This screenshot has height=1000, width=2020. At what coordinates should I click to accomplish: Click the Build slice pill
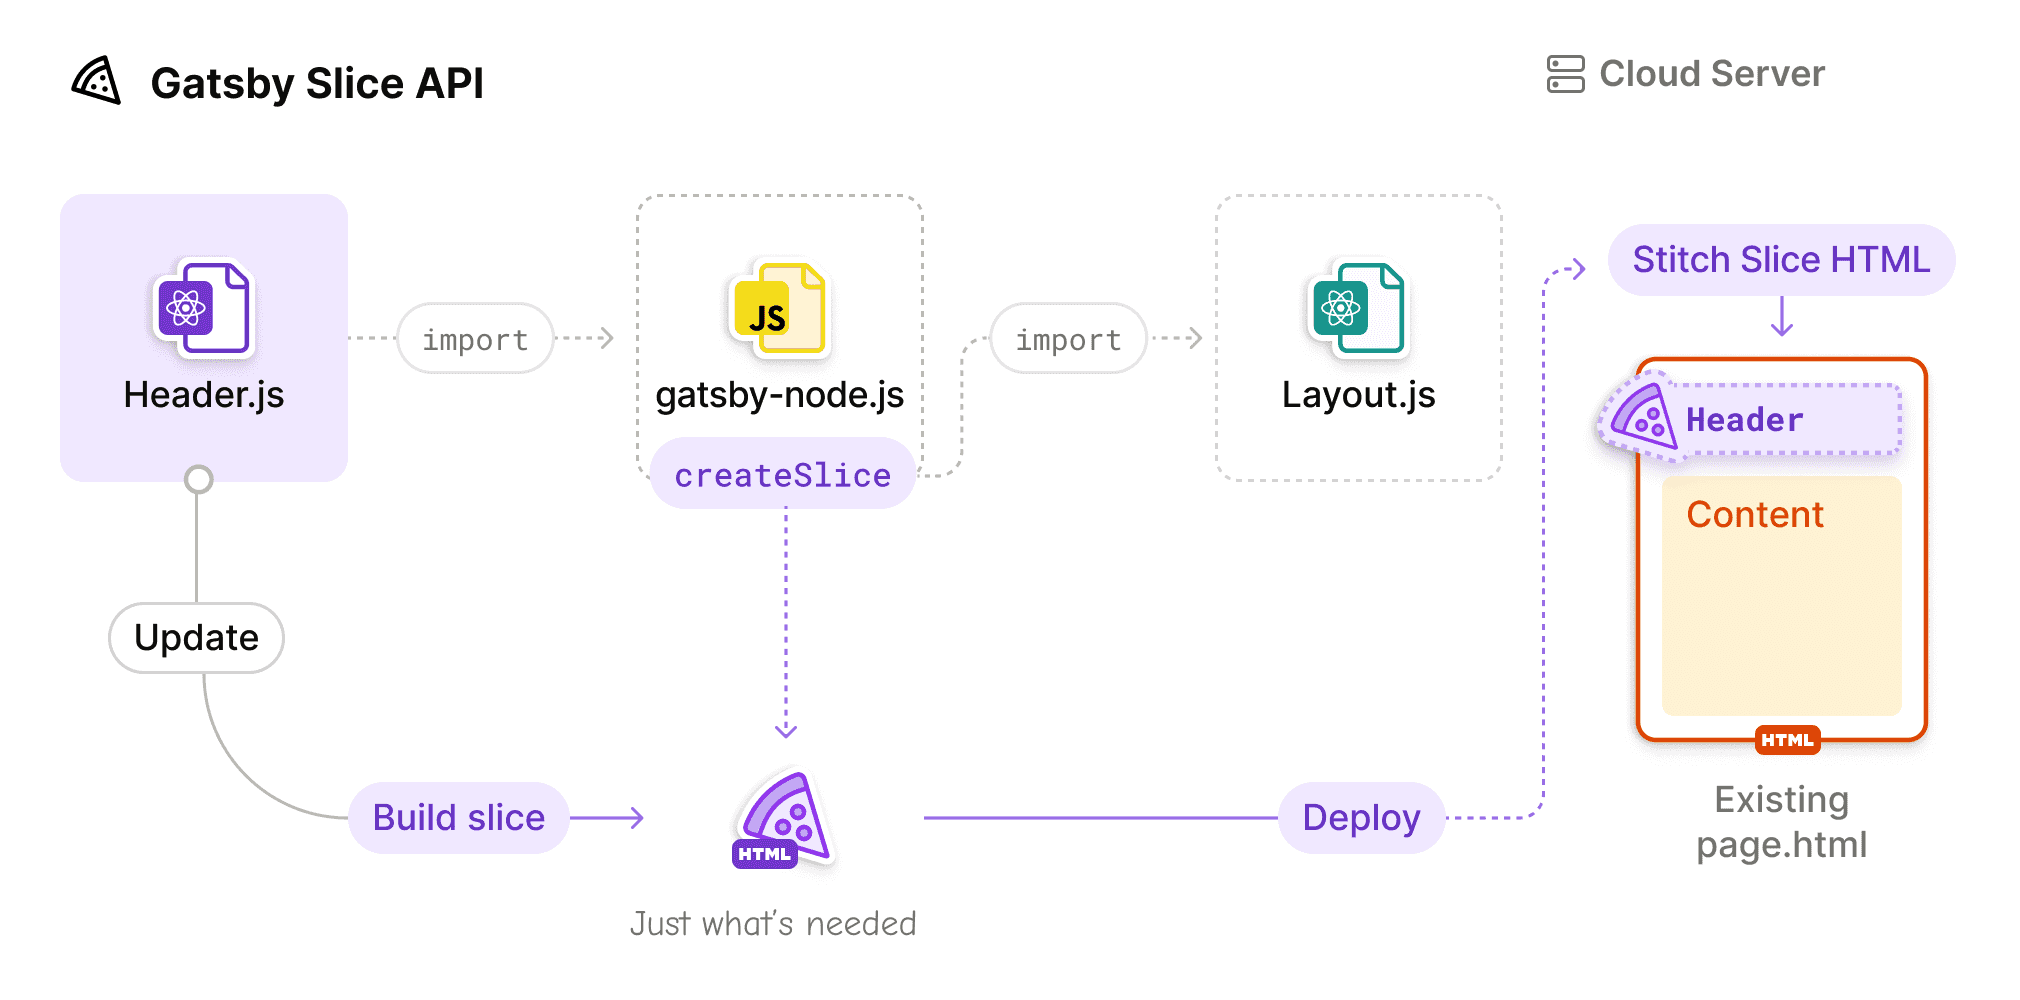(x=459, y=818)
